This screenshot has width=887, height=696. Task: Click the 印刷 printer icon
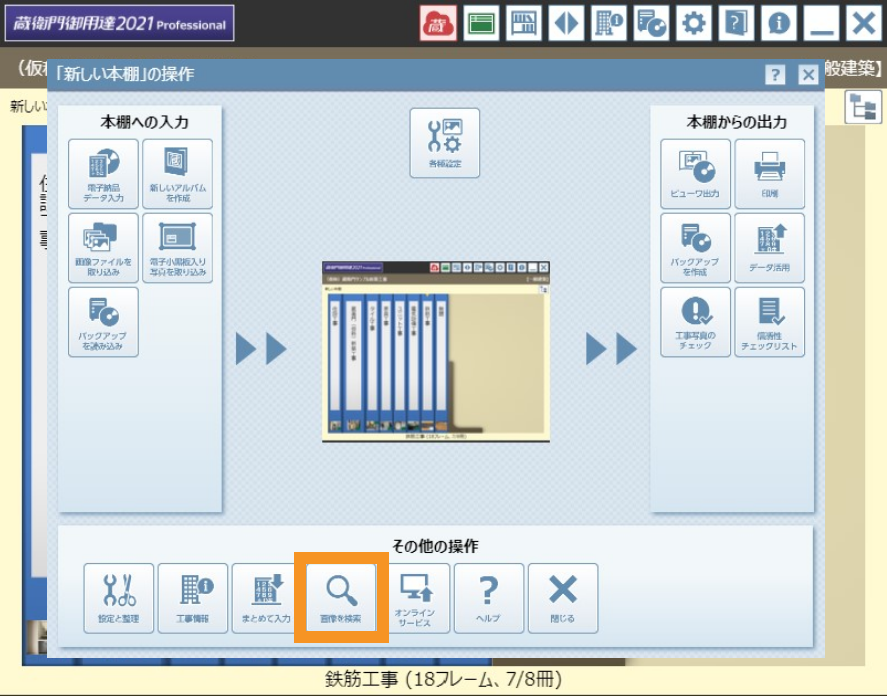(769, 174)
